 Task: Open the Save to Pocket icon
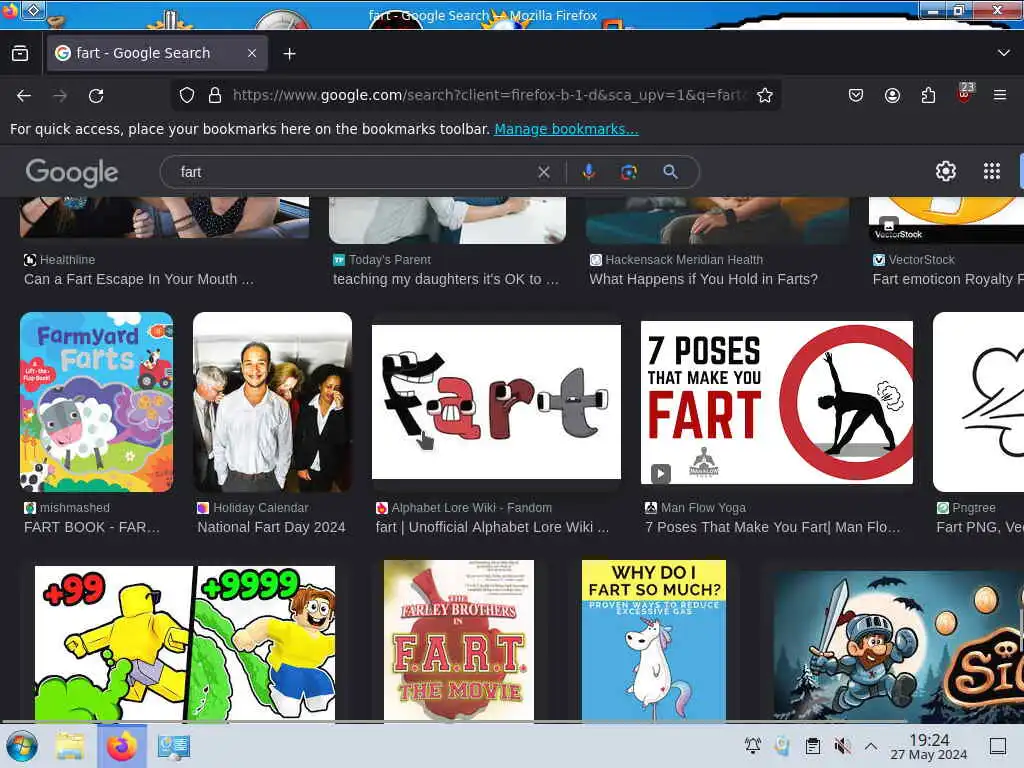tap(856, 95)
